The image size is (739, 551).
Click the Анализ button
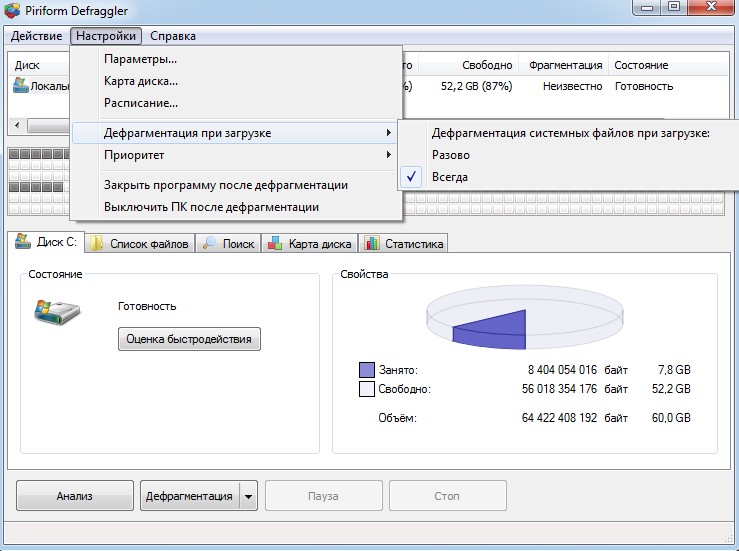74,495
